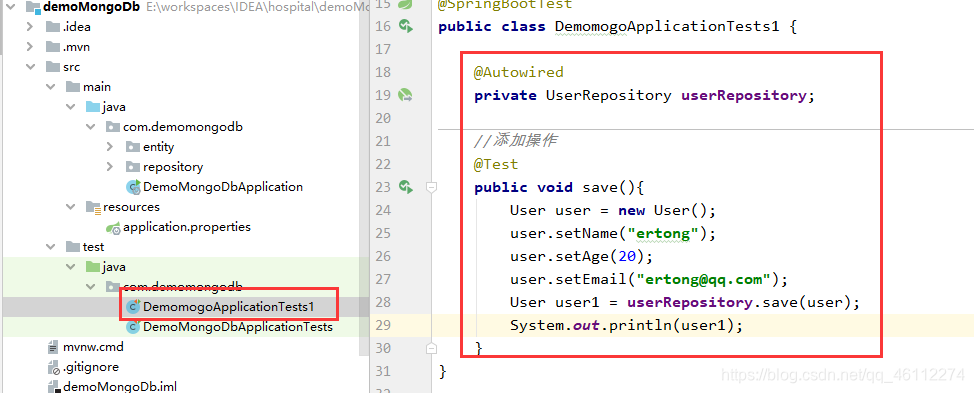The image size is (974, 393).
Task: Select the test folder
Action: 94,247
